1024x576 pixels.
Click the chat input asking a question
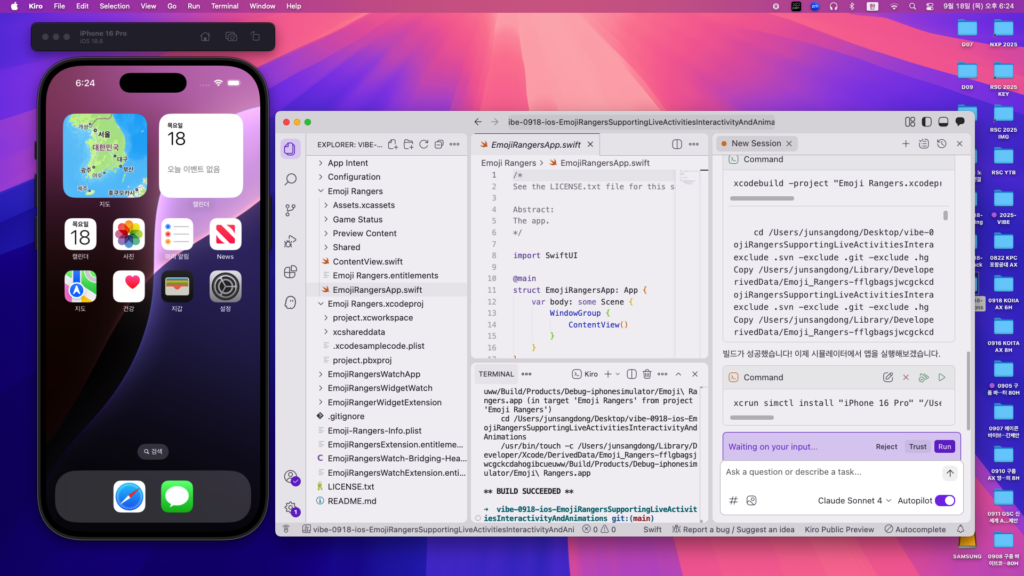click(830, 472)
